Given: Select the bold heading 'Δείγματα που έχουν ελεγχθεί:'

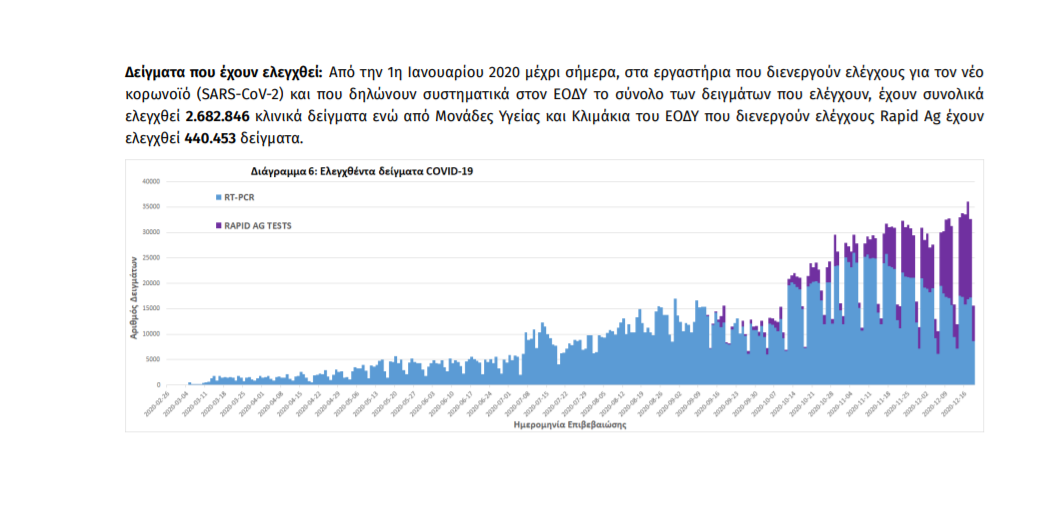Looking at the screenshot, I should pyautogui.click(x=223, y=73).
